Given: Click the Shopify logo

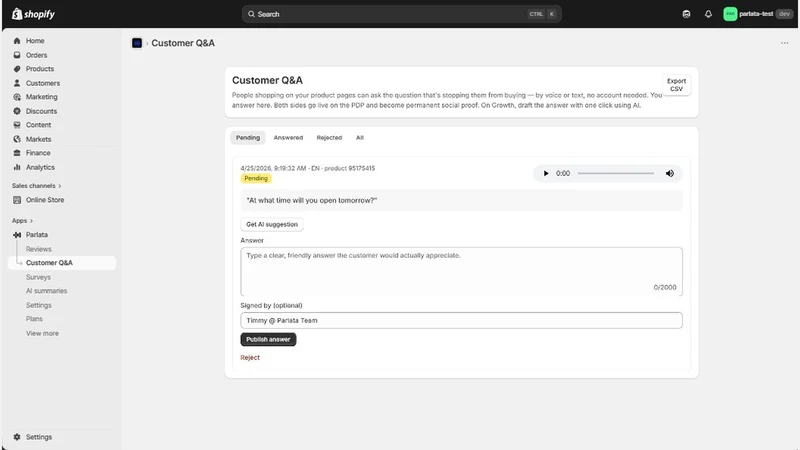Looking at the screenshot, I should coord(33,14).
